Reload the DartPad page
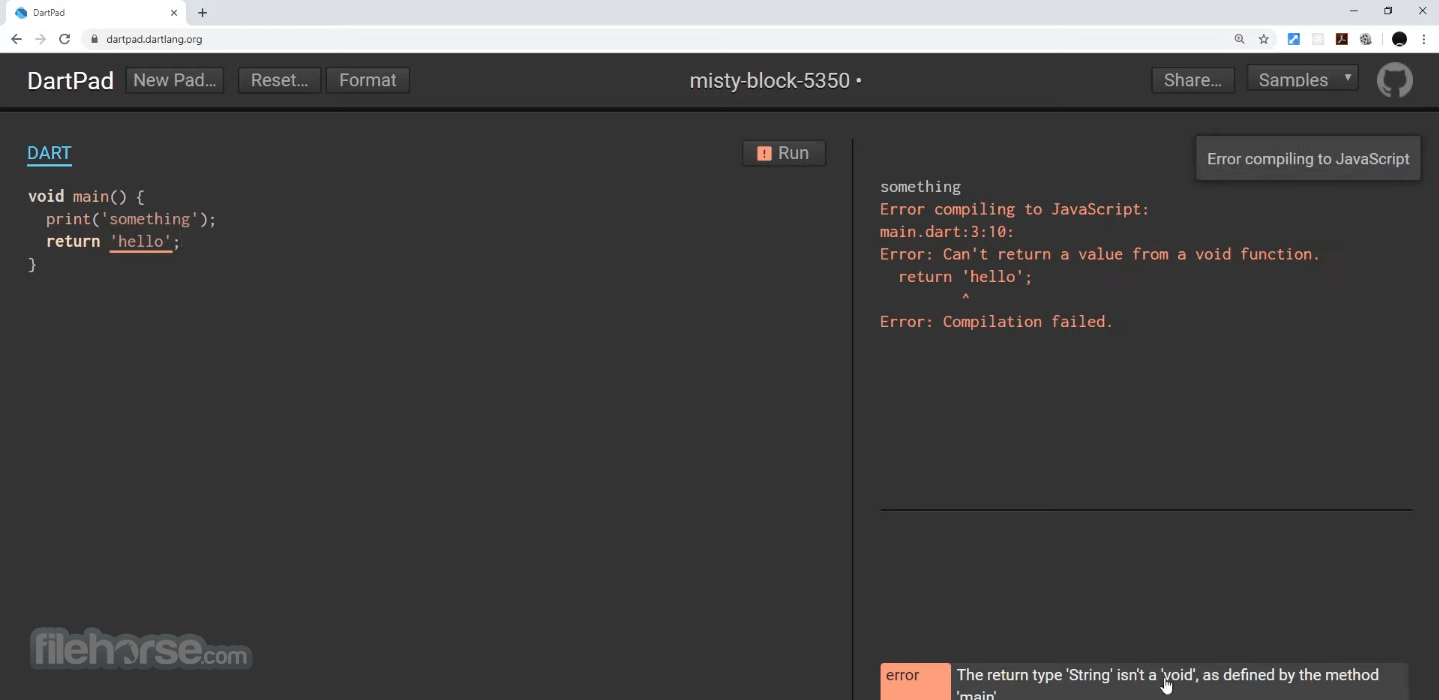1439x700 pixels. click(65, 39)
